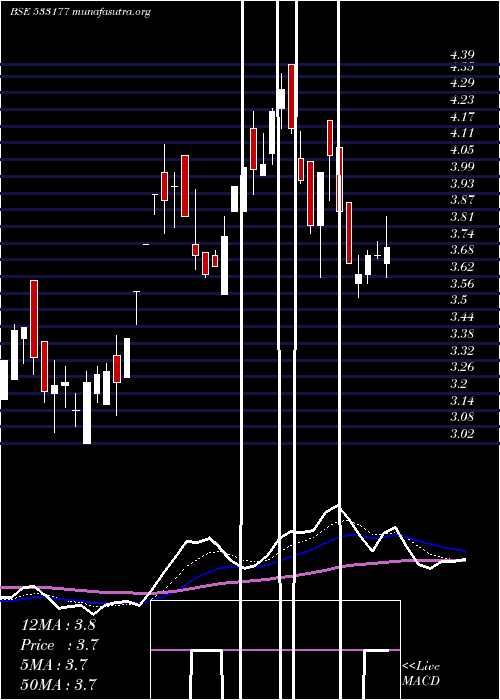This screenshot has height=700, width=500.
Task: Click the 4.29 price axis label
Action: click(462, 83)
